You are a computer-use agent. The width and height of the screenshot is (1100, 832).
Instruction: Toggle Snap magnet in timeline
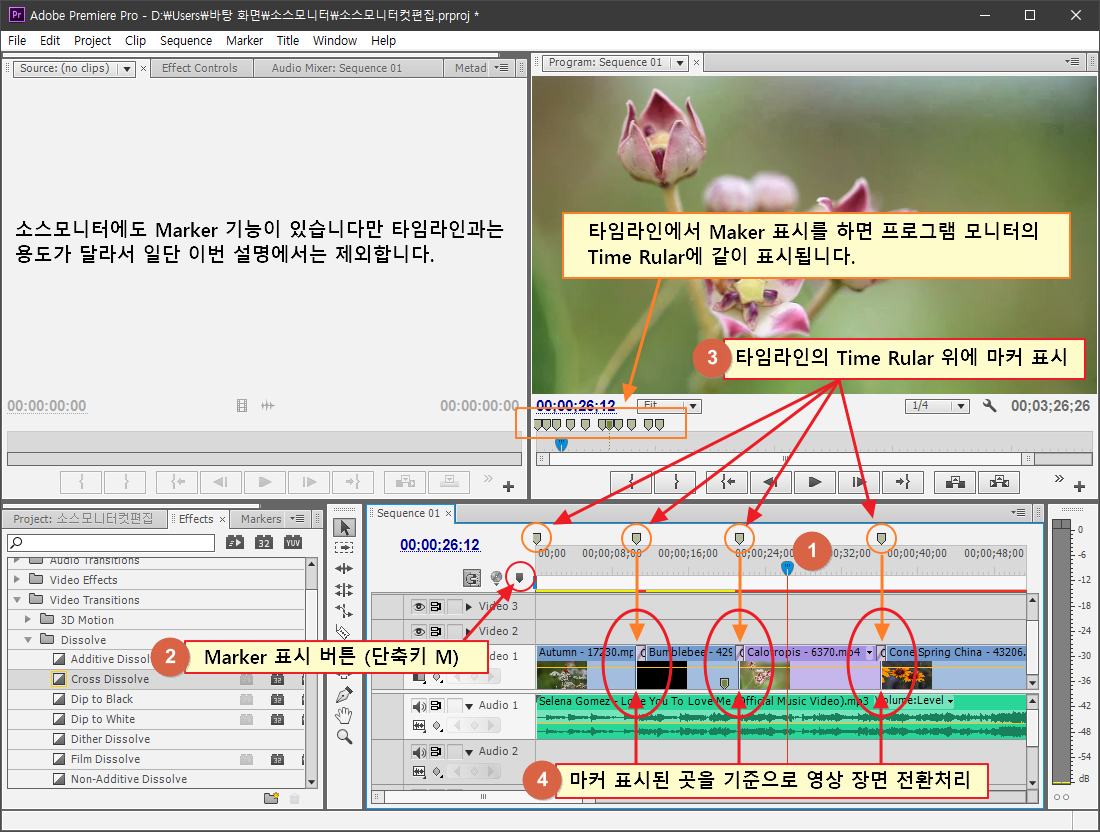pos(472,578)
